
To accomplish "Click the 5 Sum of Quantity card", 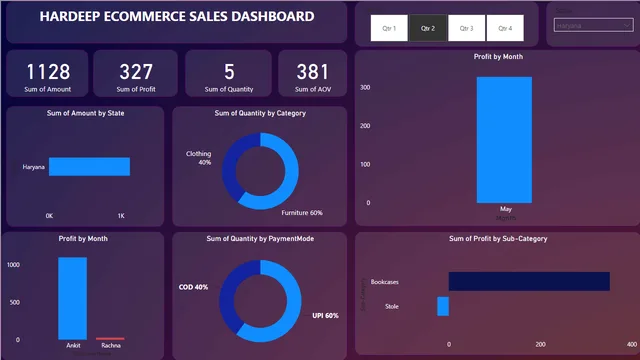I will tap(229, 73).
